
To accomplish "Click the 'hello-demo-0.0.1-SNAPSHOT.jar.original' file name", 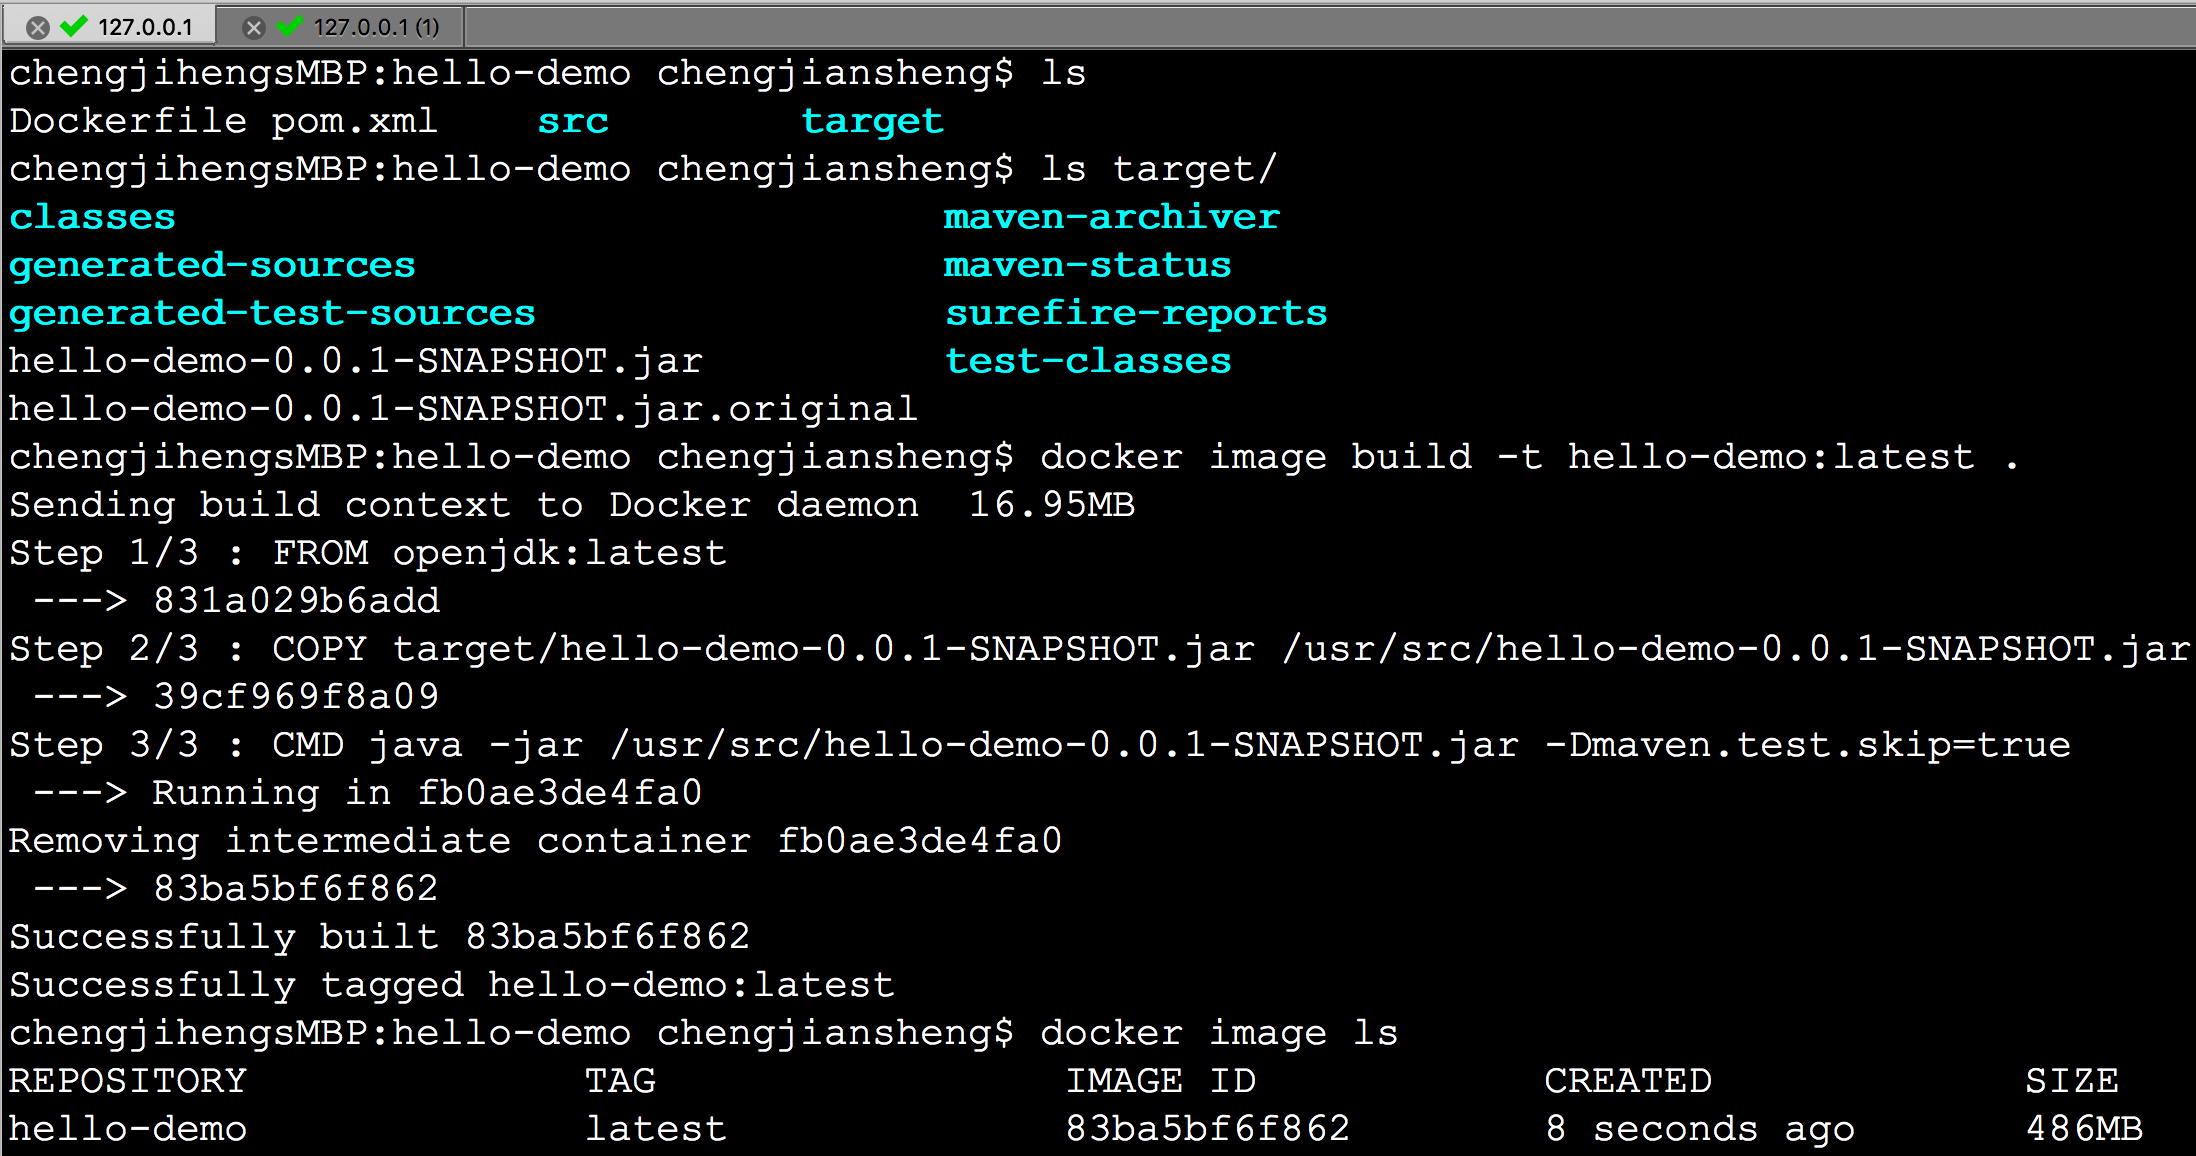I will click(462, 409).
